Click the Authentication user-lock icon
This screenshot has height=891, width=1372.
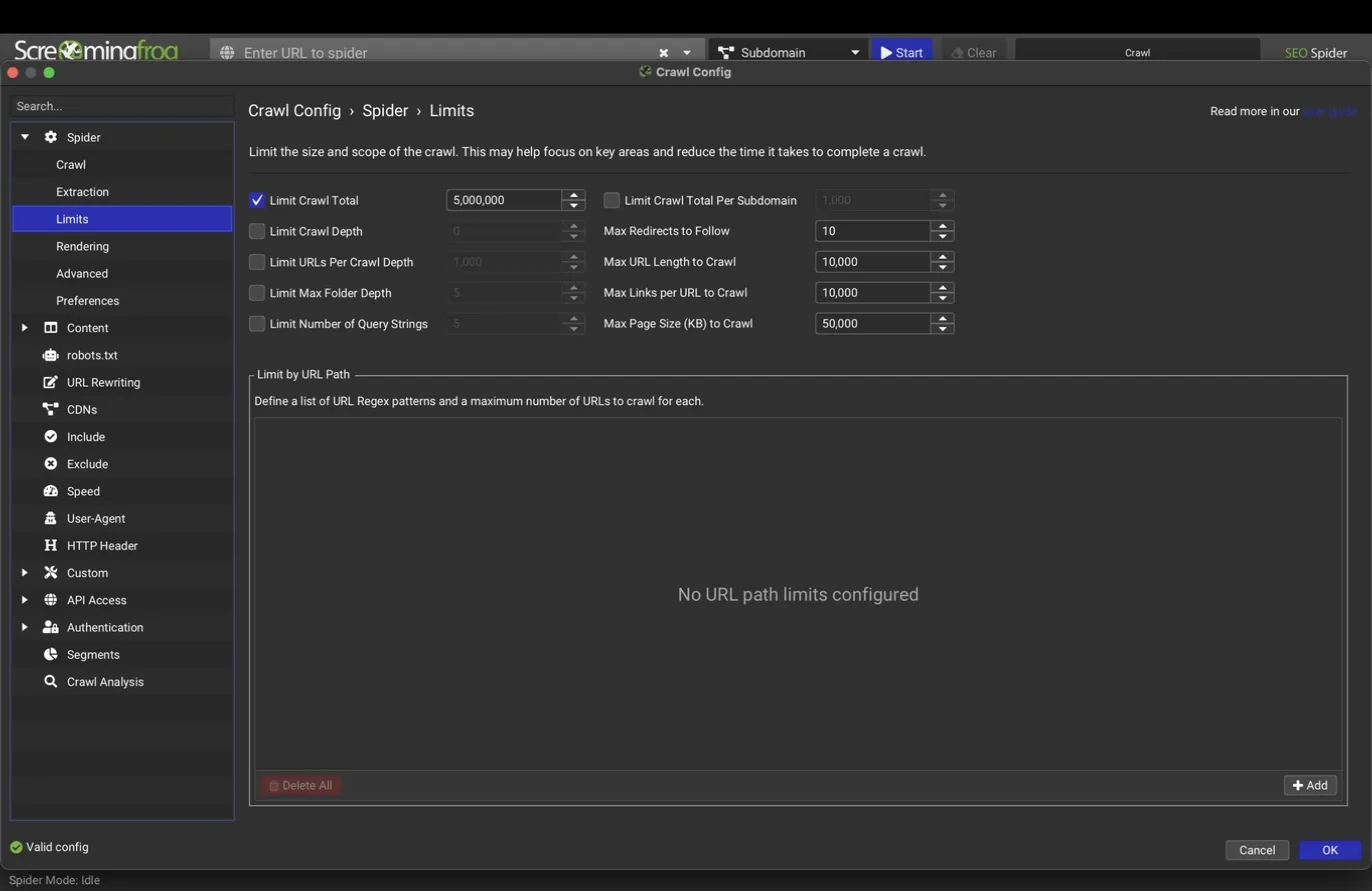click(50, 627)
